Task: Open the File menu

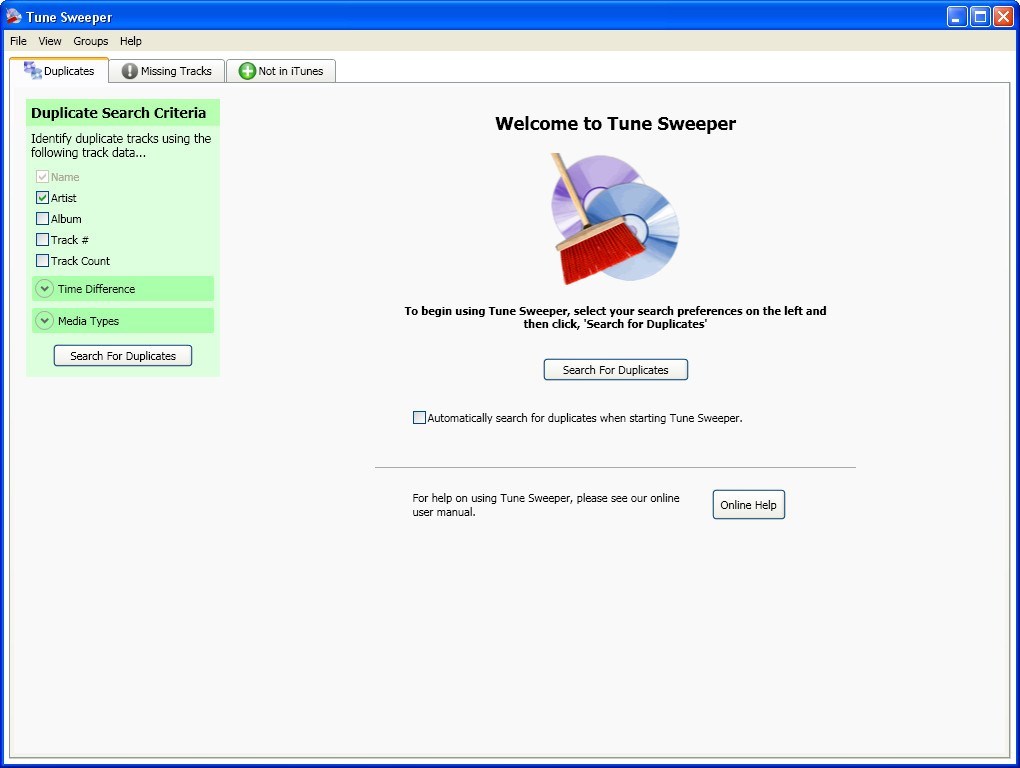Action: click(18, 41)
